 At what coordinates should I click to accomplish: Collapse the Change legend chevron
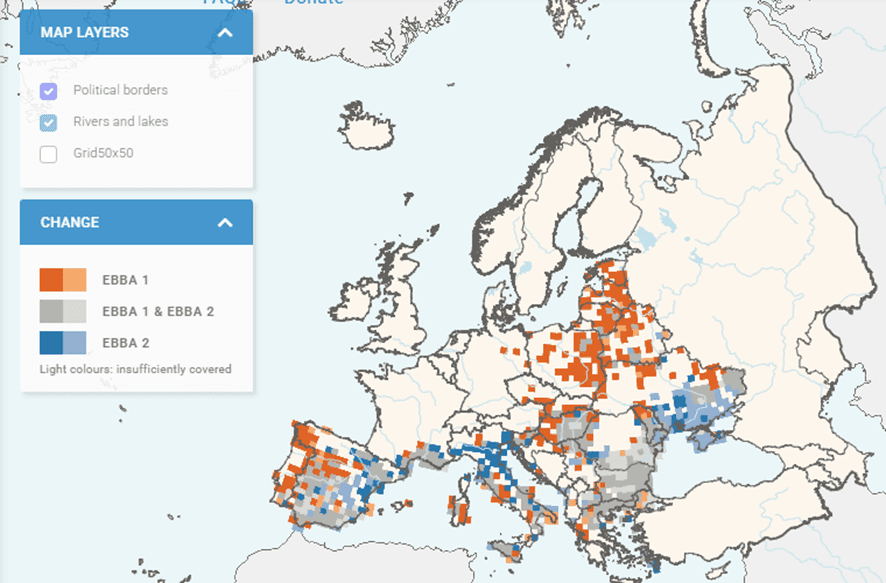click(225, 222)
